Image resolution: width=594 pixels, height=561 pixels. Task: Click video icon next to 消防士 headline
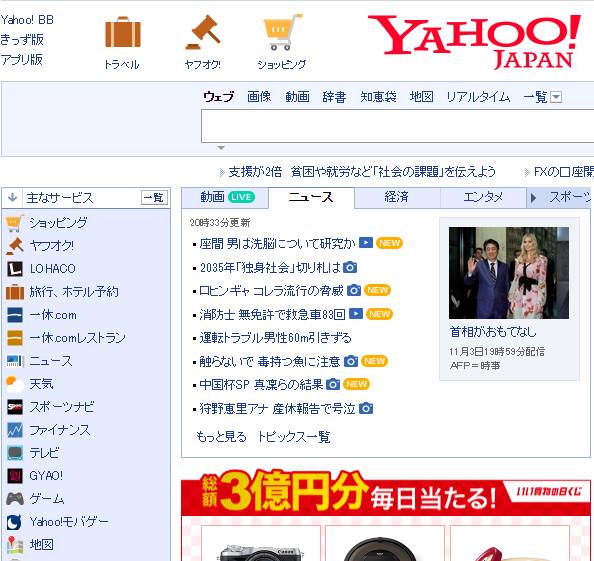tap(356, 314)
